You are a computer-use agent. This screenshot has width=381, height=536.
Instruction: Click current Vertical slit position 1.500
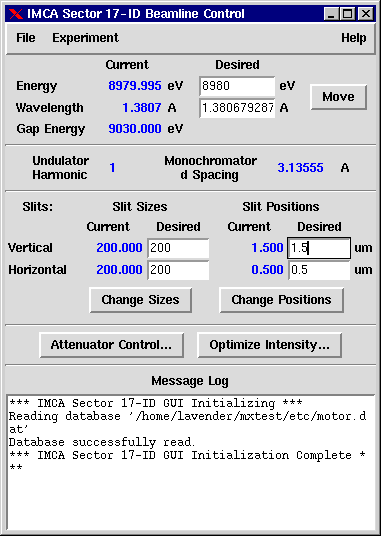tap(267, 248)
